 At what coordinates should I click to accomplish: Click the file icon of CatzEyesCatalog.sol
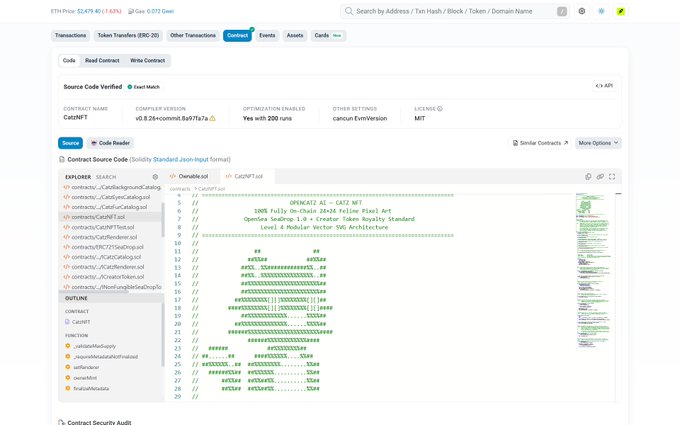(x=67, y=197)
